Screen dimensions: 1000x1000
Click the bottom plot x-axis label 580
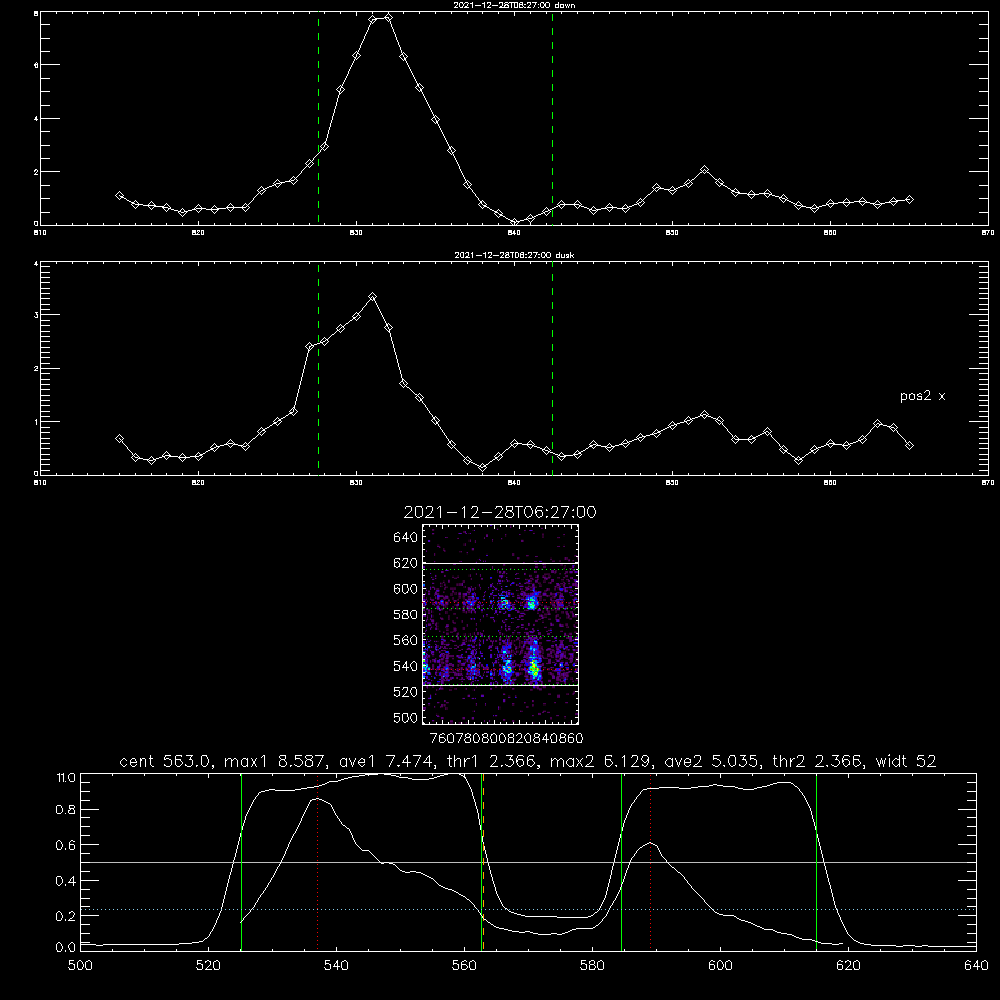pyautogui.click(x=592, y=966)
